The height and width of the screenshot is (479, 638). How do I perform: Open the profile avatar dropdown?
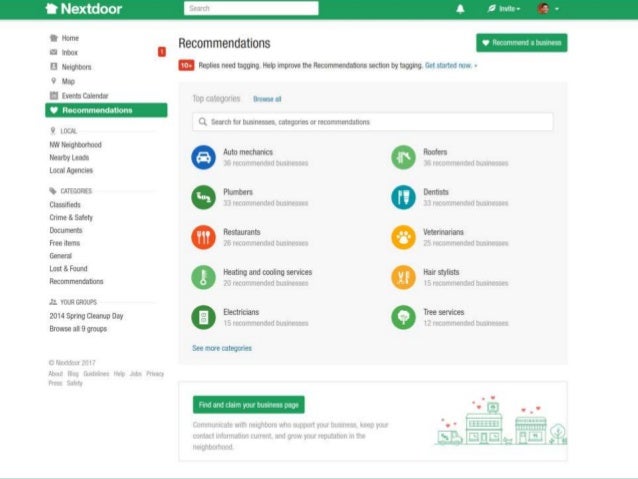click(548, 9)
